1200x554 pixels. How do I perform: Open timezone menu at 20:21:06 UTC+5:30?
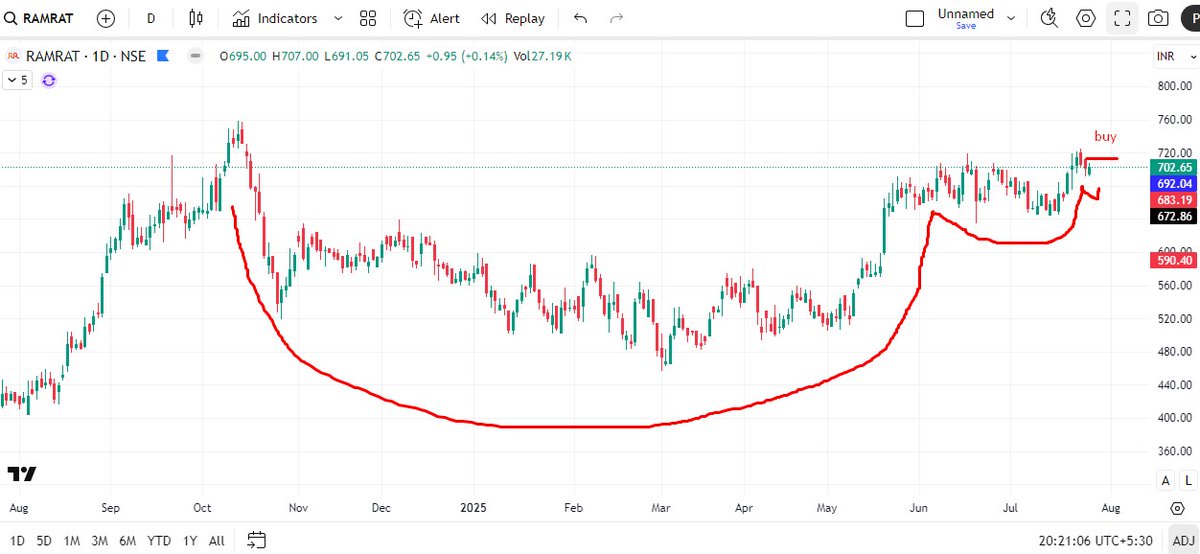[x=1096, y=539]
